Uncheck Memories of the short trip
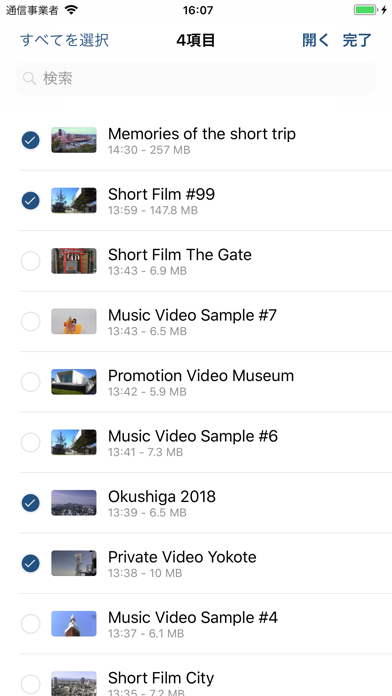The width and height of the screenshot is (392, 696). 31,140
